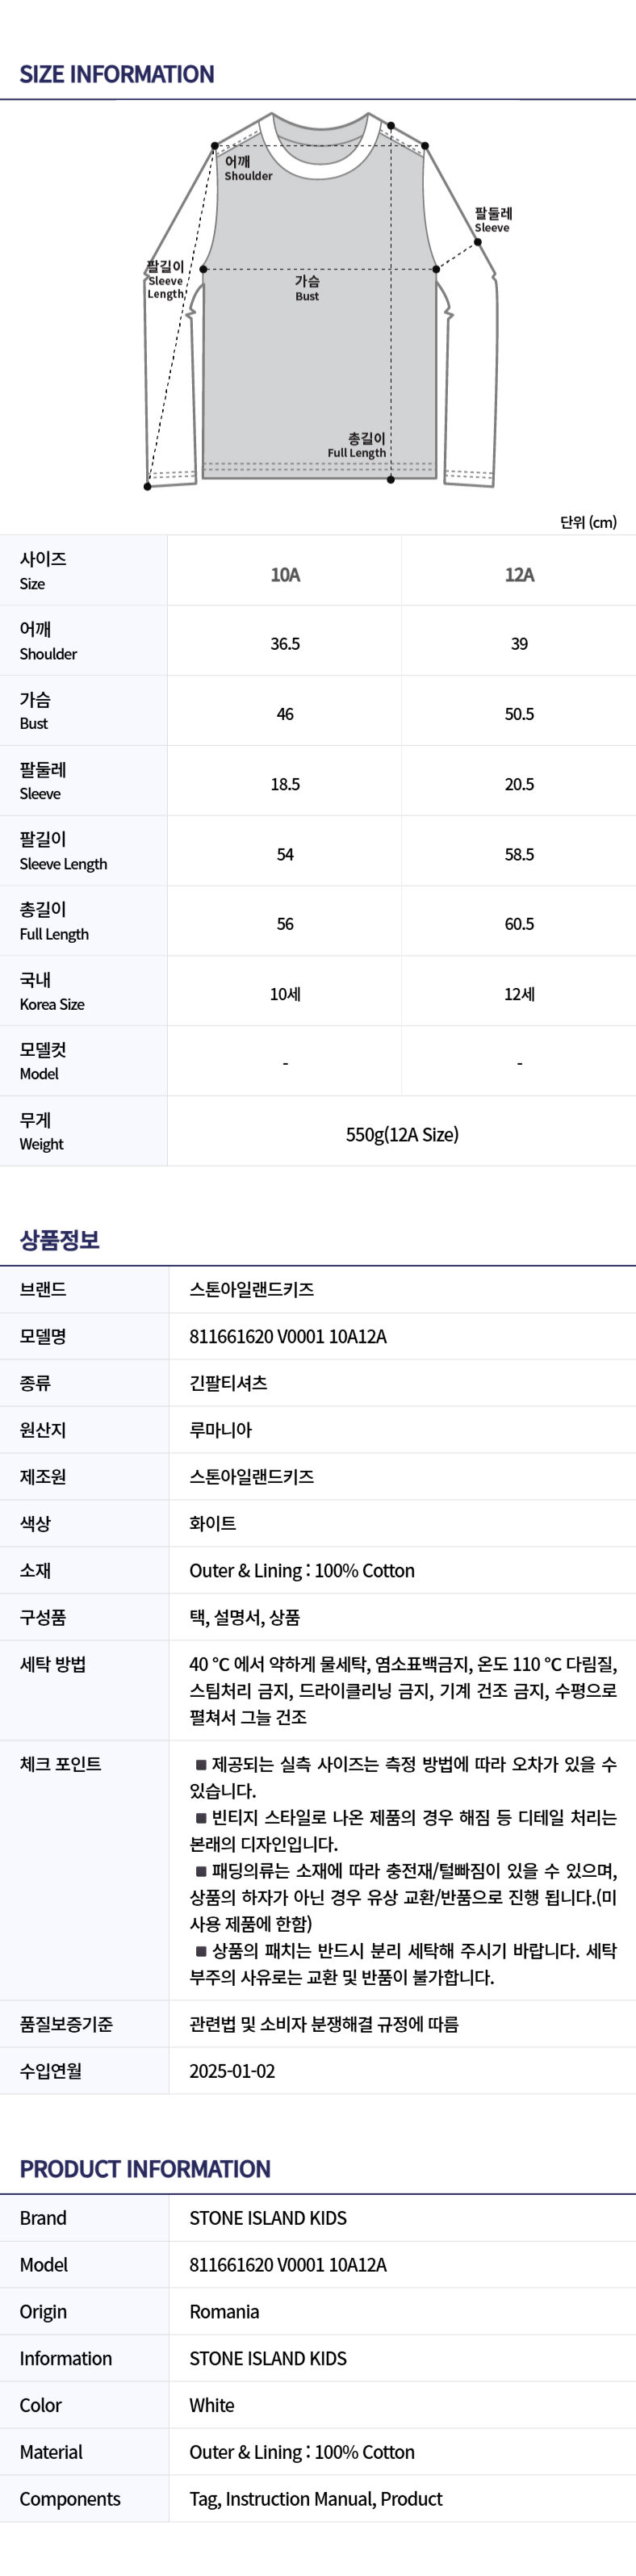
Task: Click the 54 sleeve length value
Action: 285,854
